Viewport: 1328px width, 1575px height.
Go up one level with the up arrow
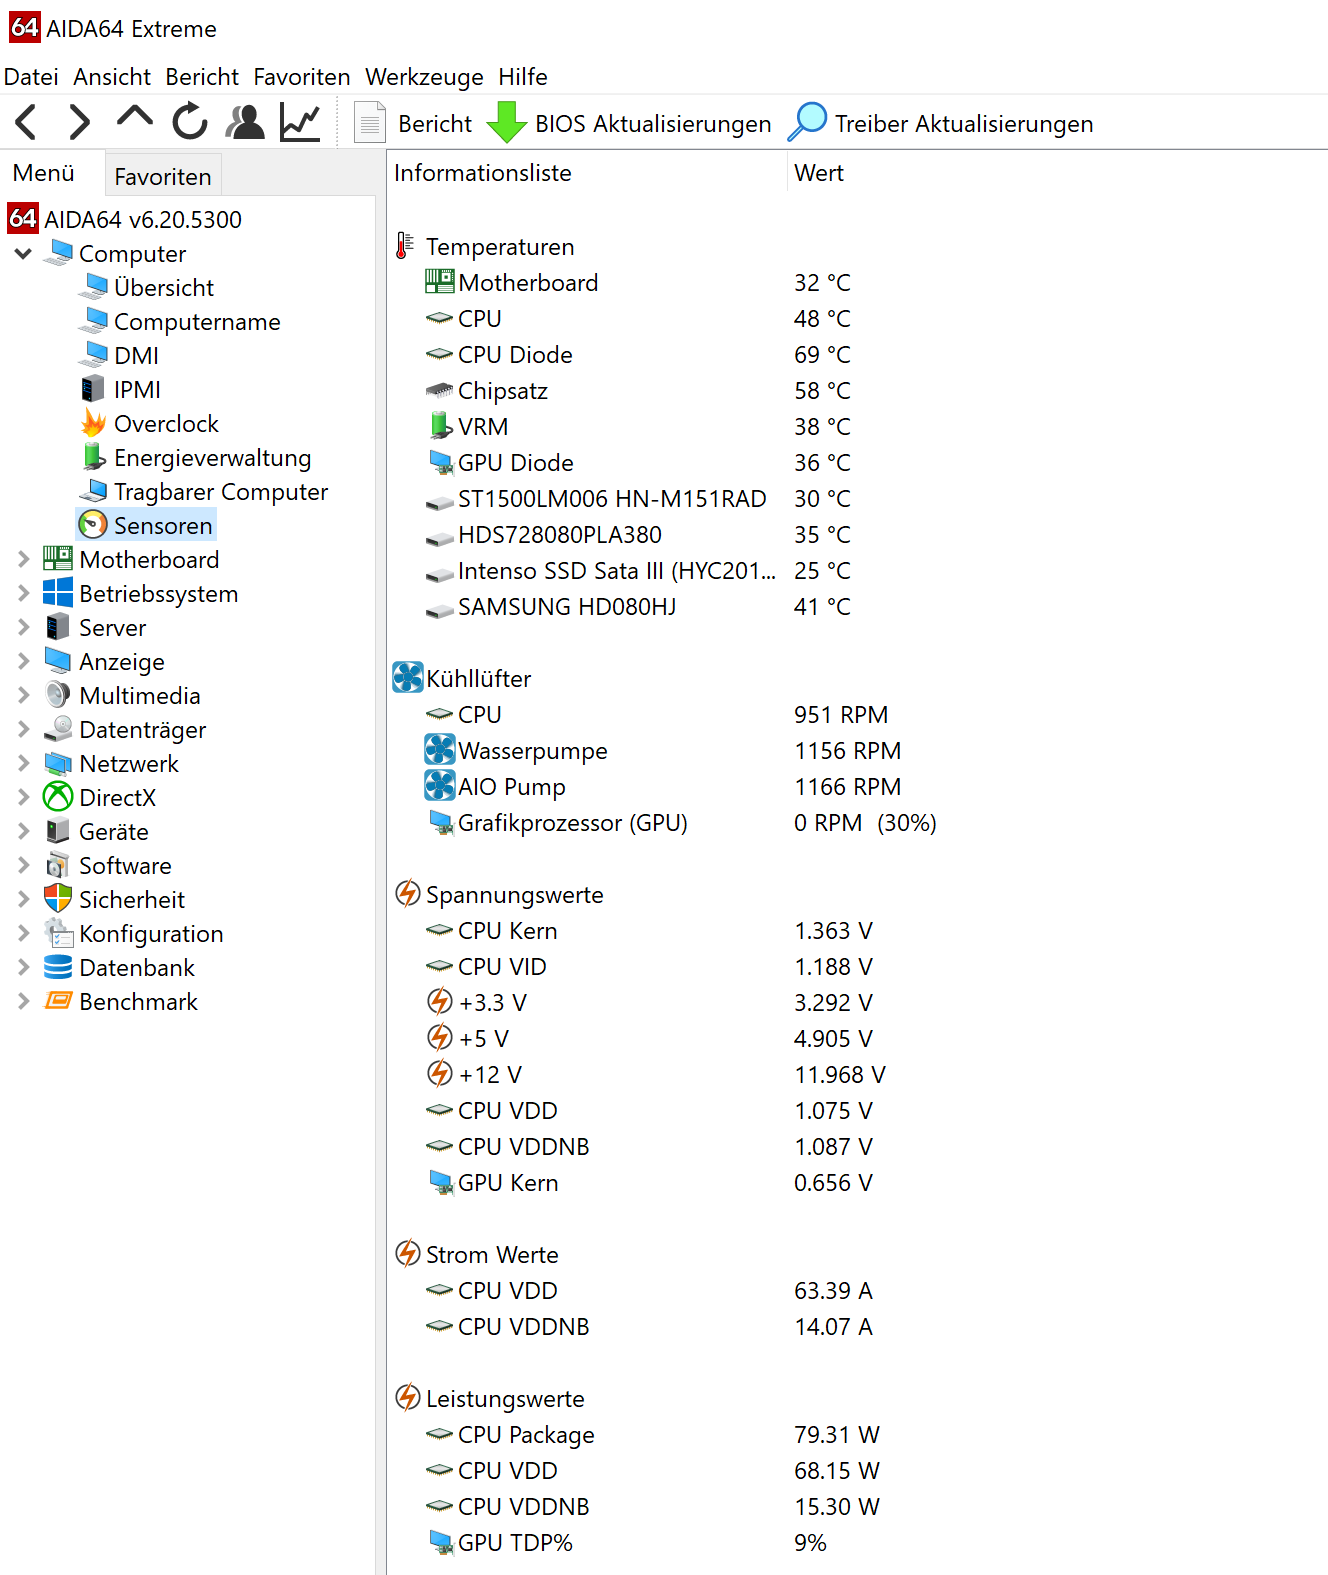pos(135,119)
